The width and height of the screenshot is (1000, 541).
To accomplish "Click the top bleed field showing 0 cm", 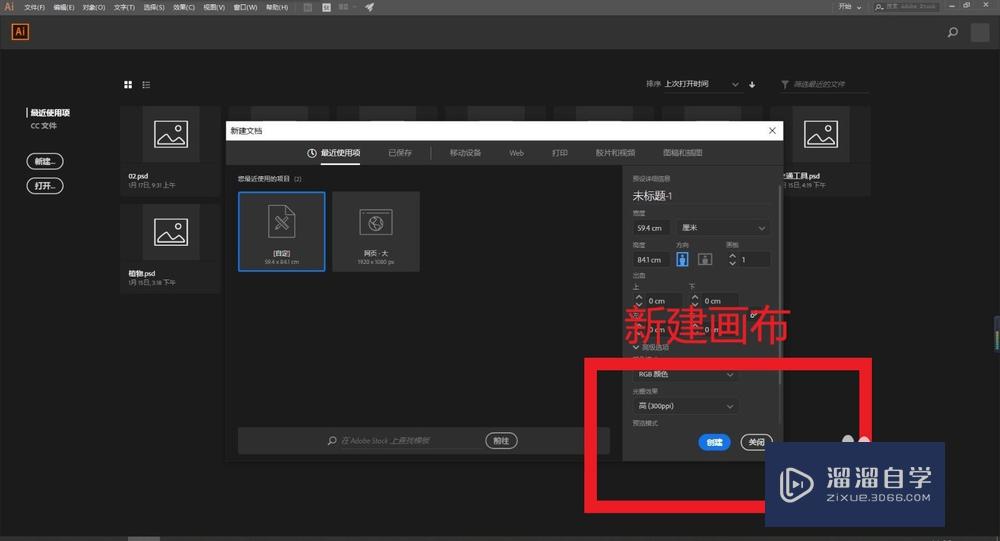I will tap(664, 300).
